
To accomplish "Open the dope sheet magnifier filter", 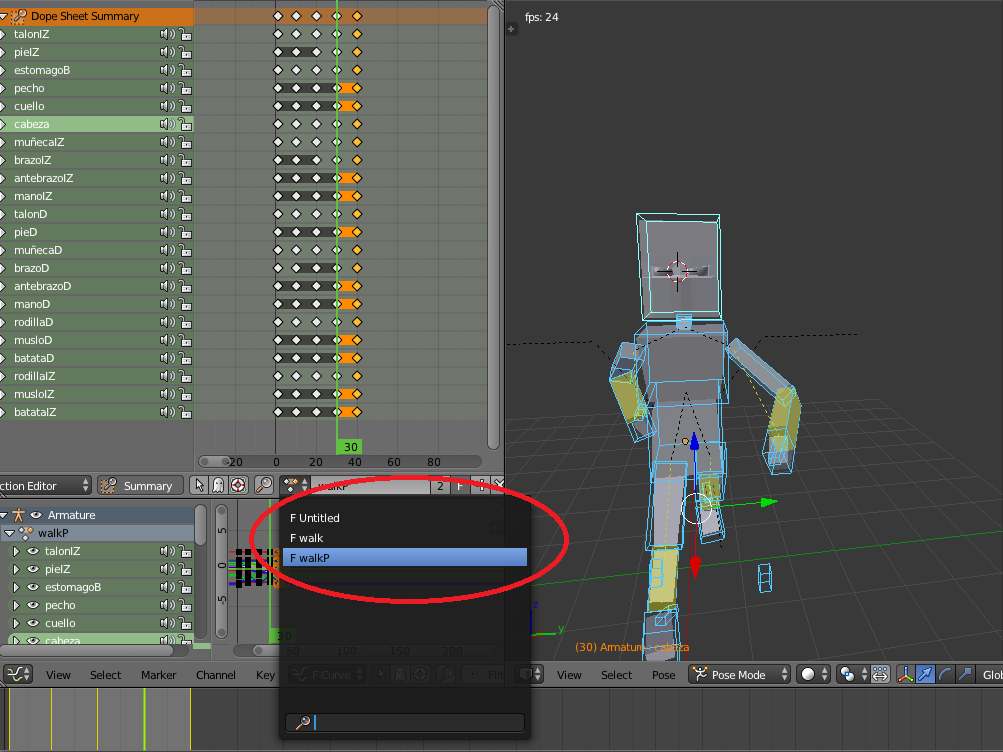I will tap(264, 486).
